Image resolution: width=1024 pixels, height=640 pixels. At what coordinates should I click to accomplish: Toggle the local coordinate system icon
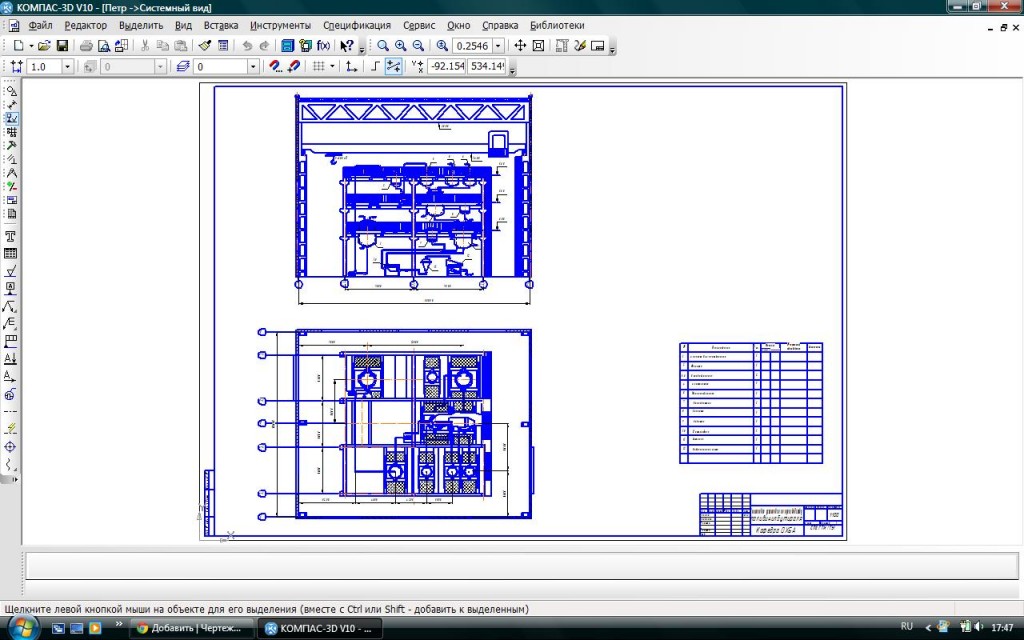click(x=351, y=67)
